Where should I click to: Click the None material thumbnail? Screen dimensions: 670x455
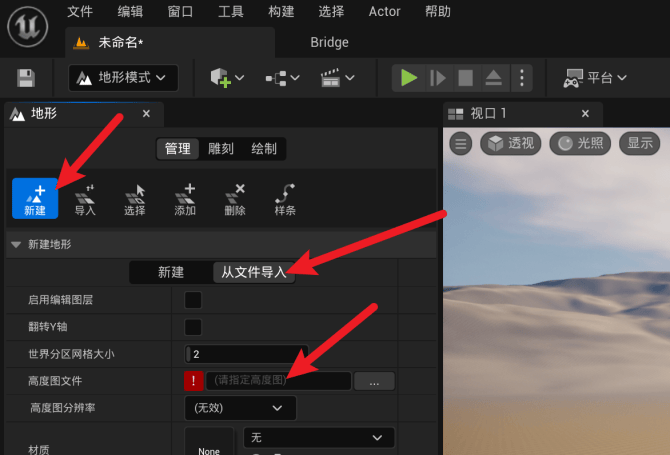[209, 441]
